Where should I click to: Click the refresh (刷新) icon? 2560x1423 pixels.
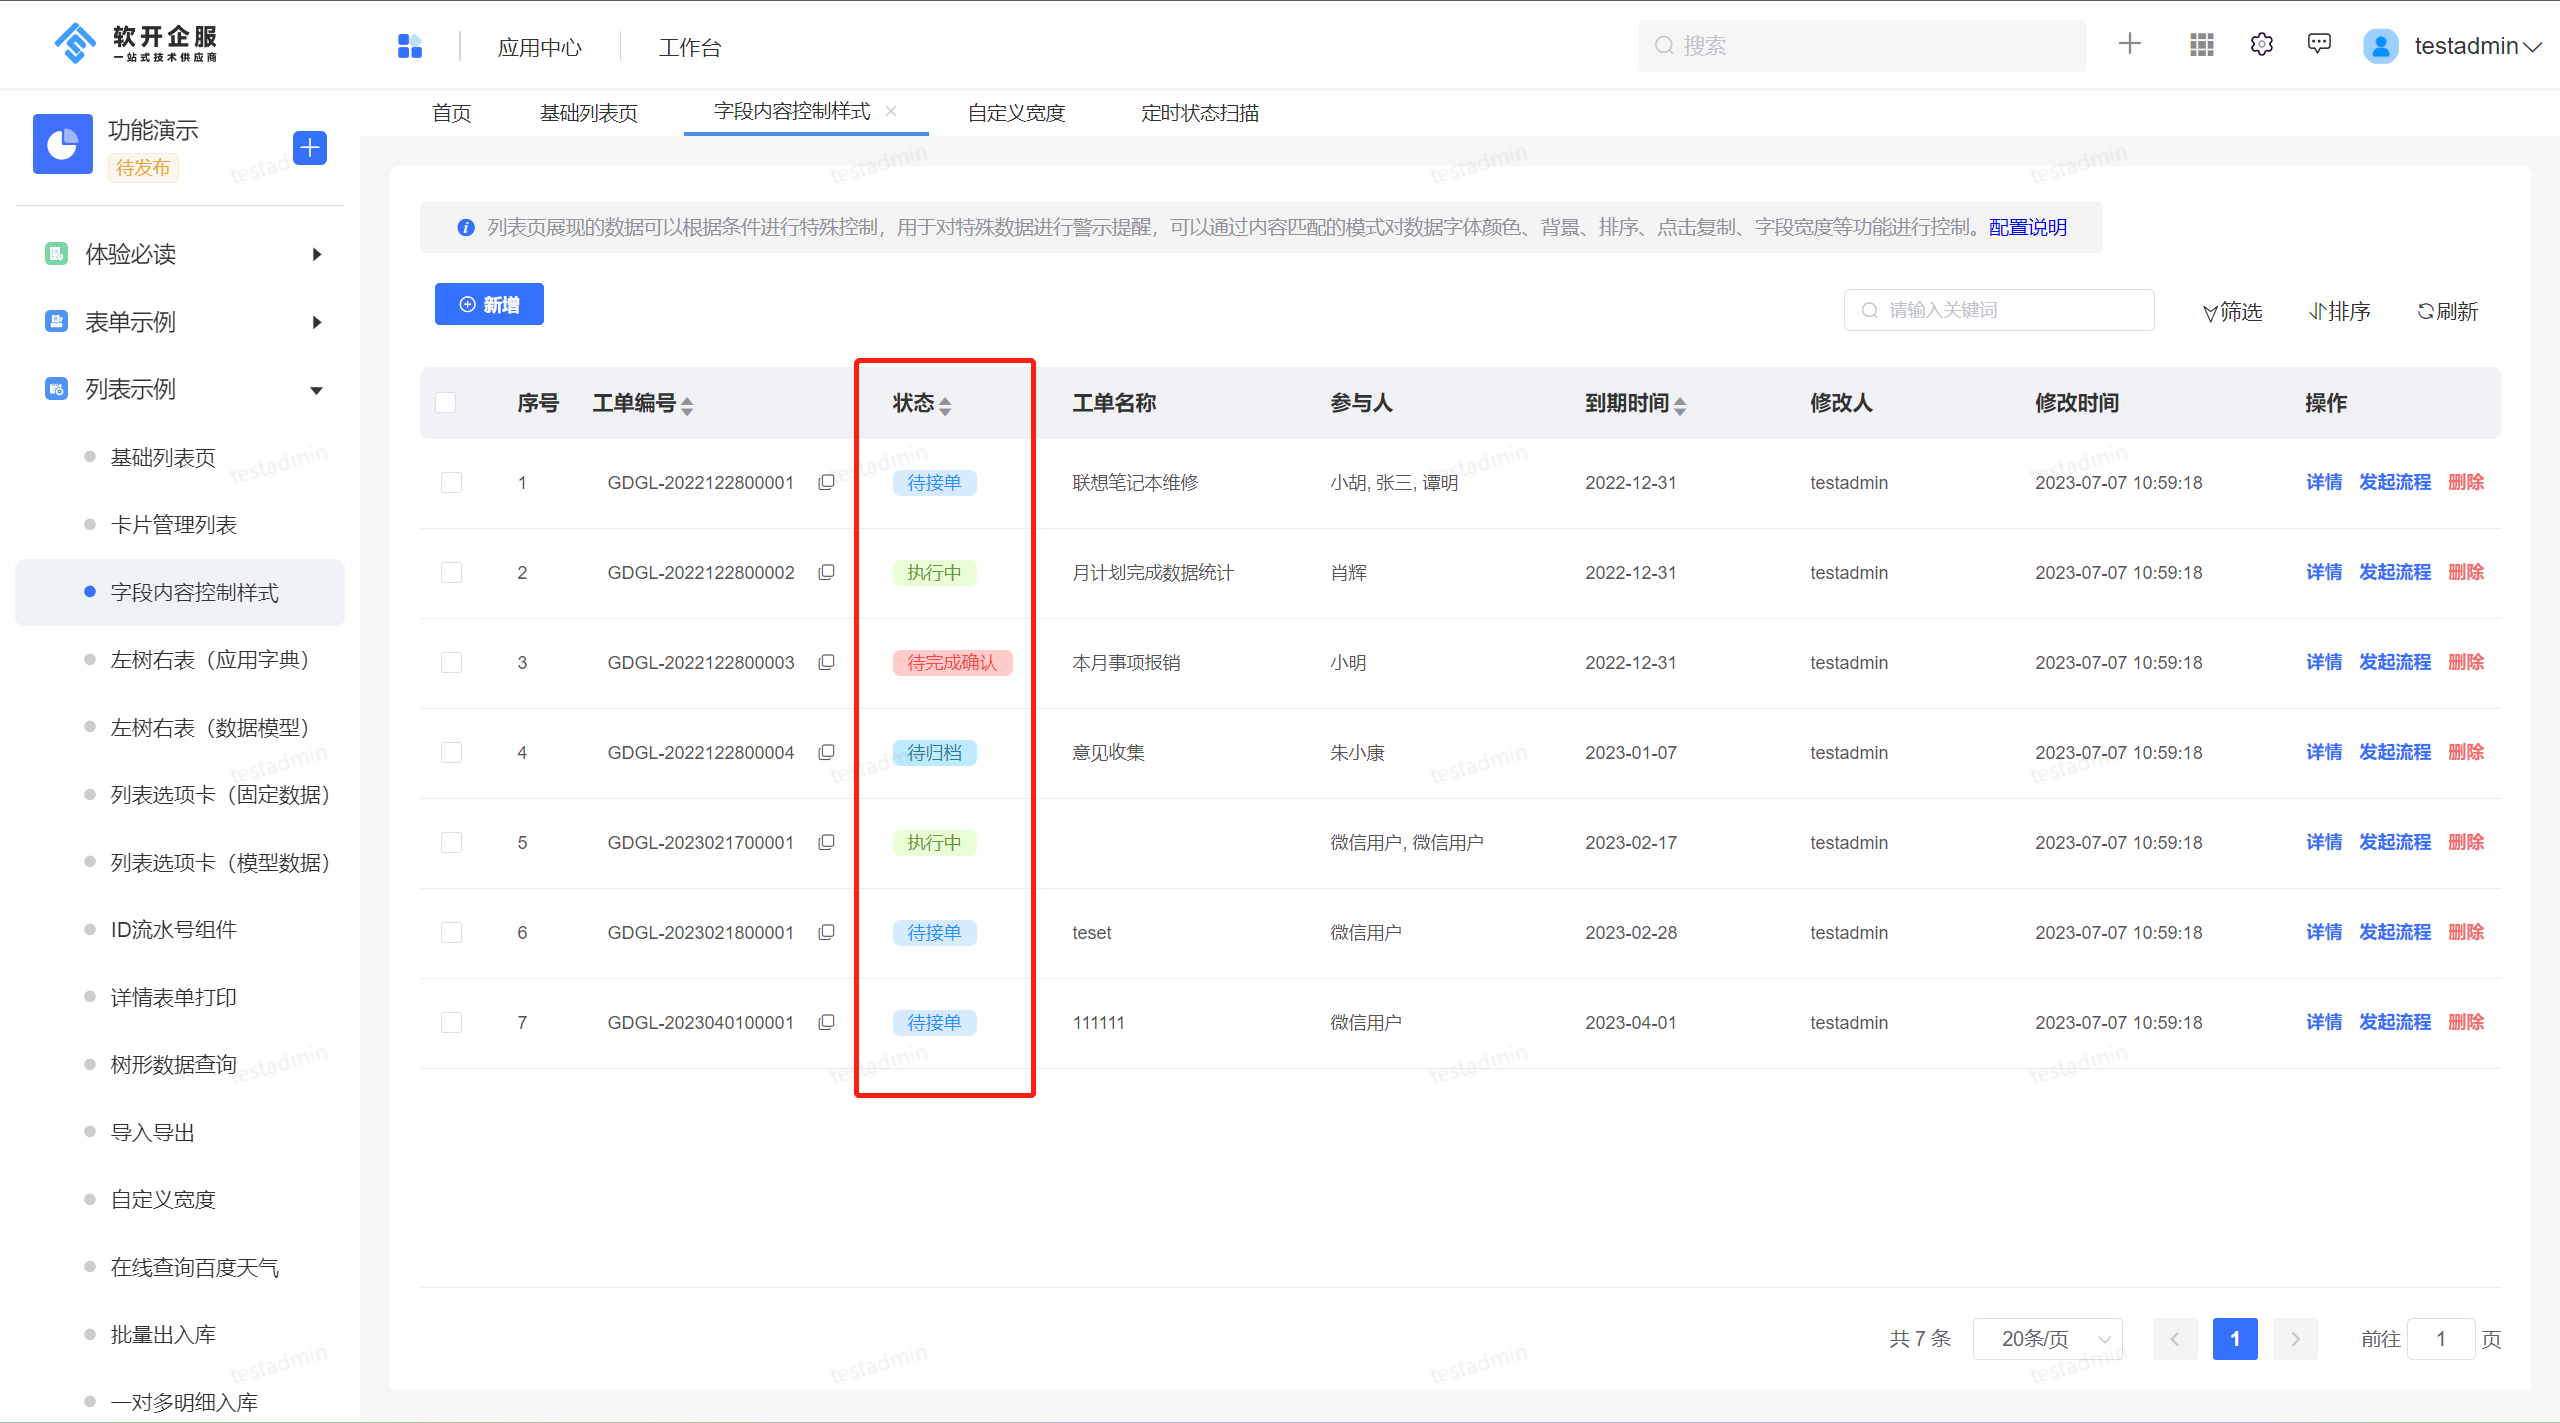2446,310
